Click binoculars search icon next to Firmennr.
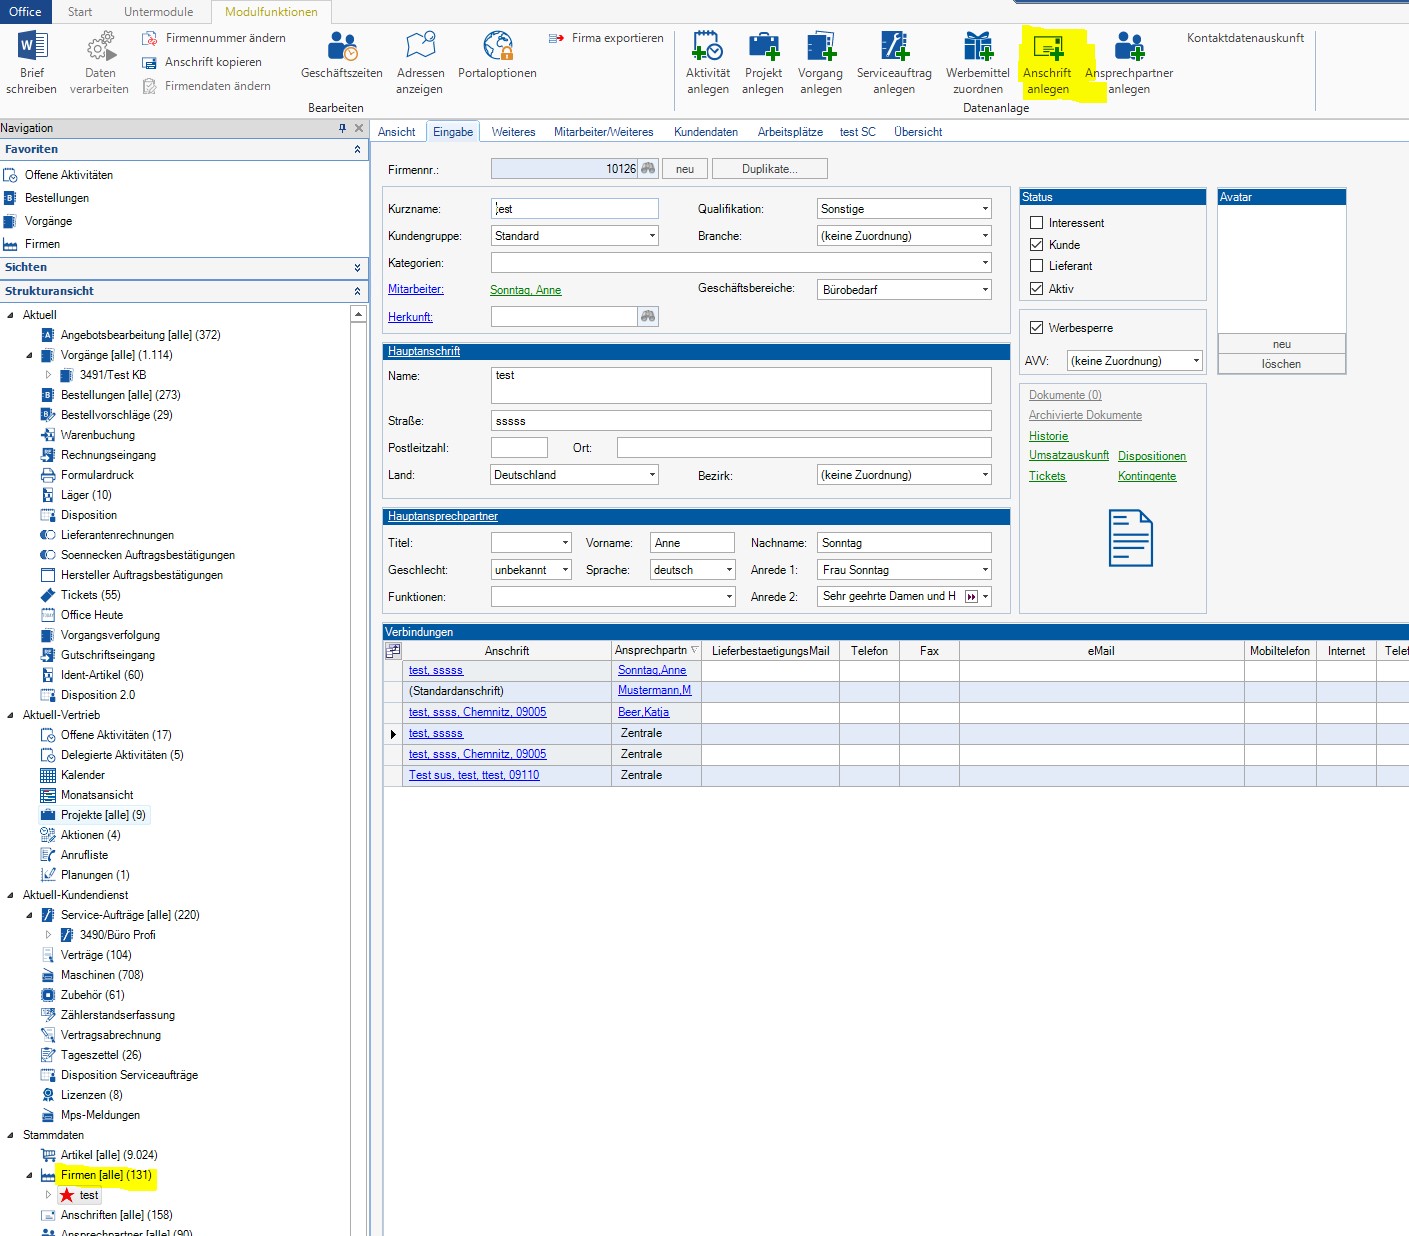 tap(648, 169)
